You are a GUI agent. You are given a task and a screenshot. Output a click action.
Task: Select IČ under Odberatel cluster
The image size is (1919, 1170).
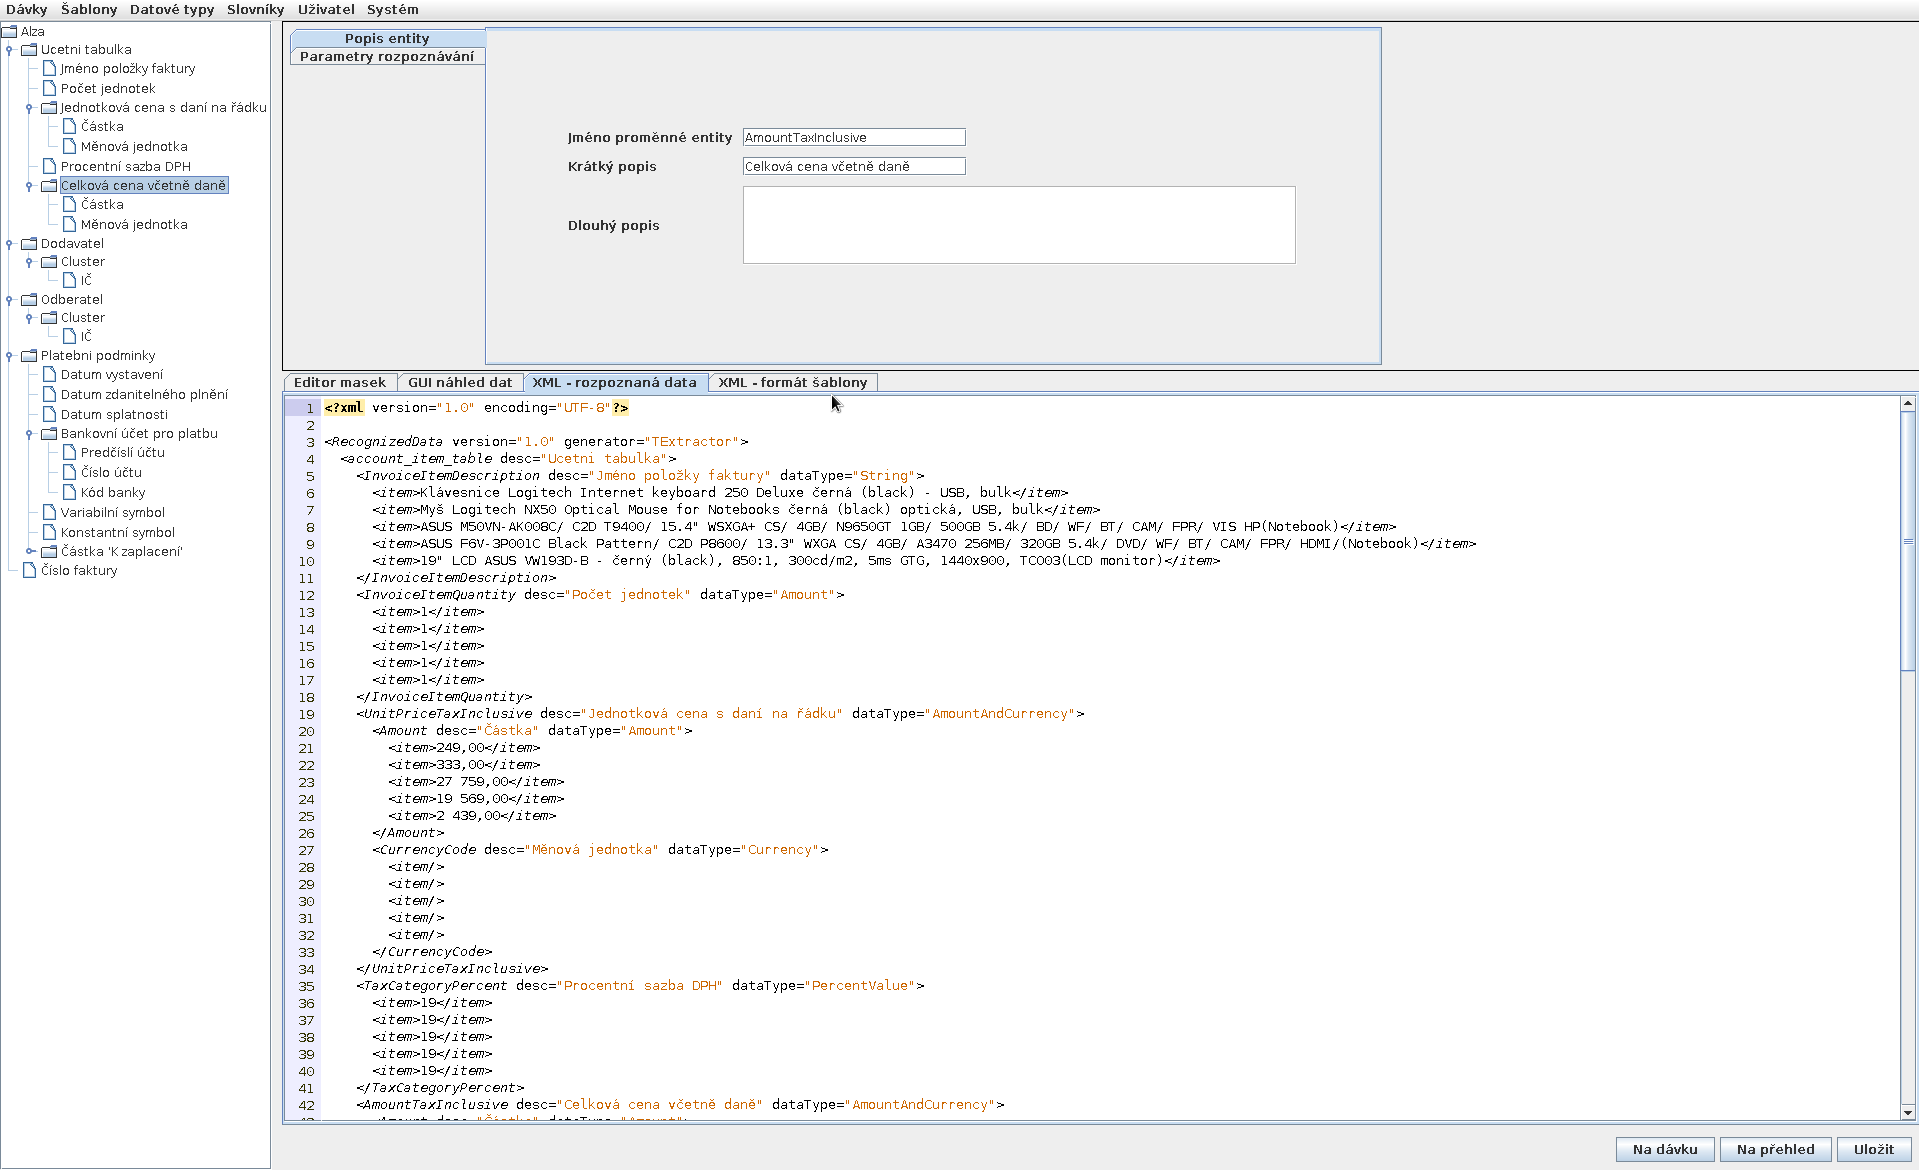86,336
